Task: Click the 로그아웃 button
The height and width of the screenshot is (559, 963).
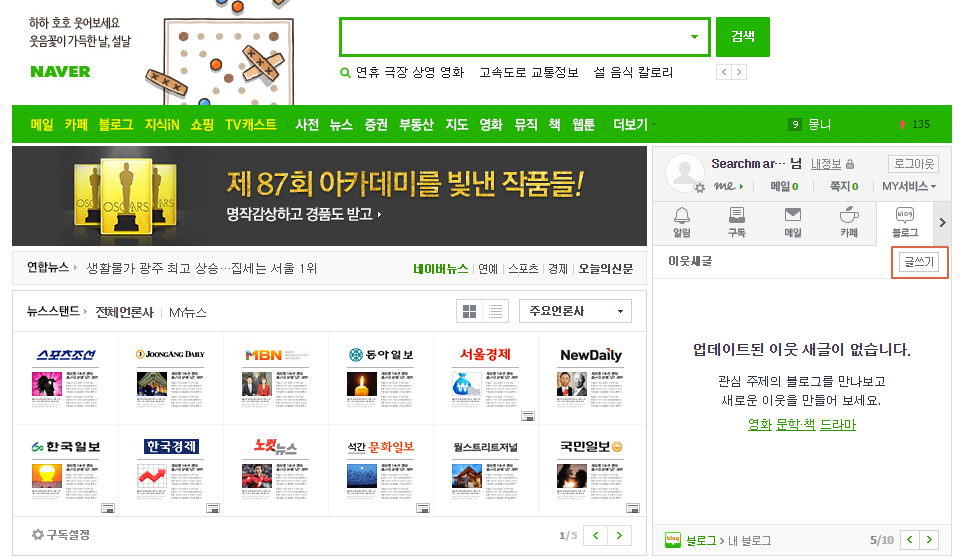Action: [x=913, y=164]
